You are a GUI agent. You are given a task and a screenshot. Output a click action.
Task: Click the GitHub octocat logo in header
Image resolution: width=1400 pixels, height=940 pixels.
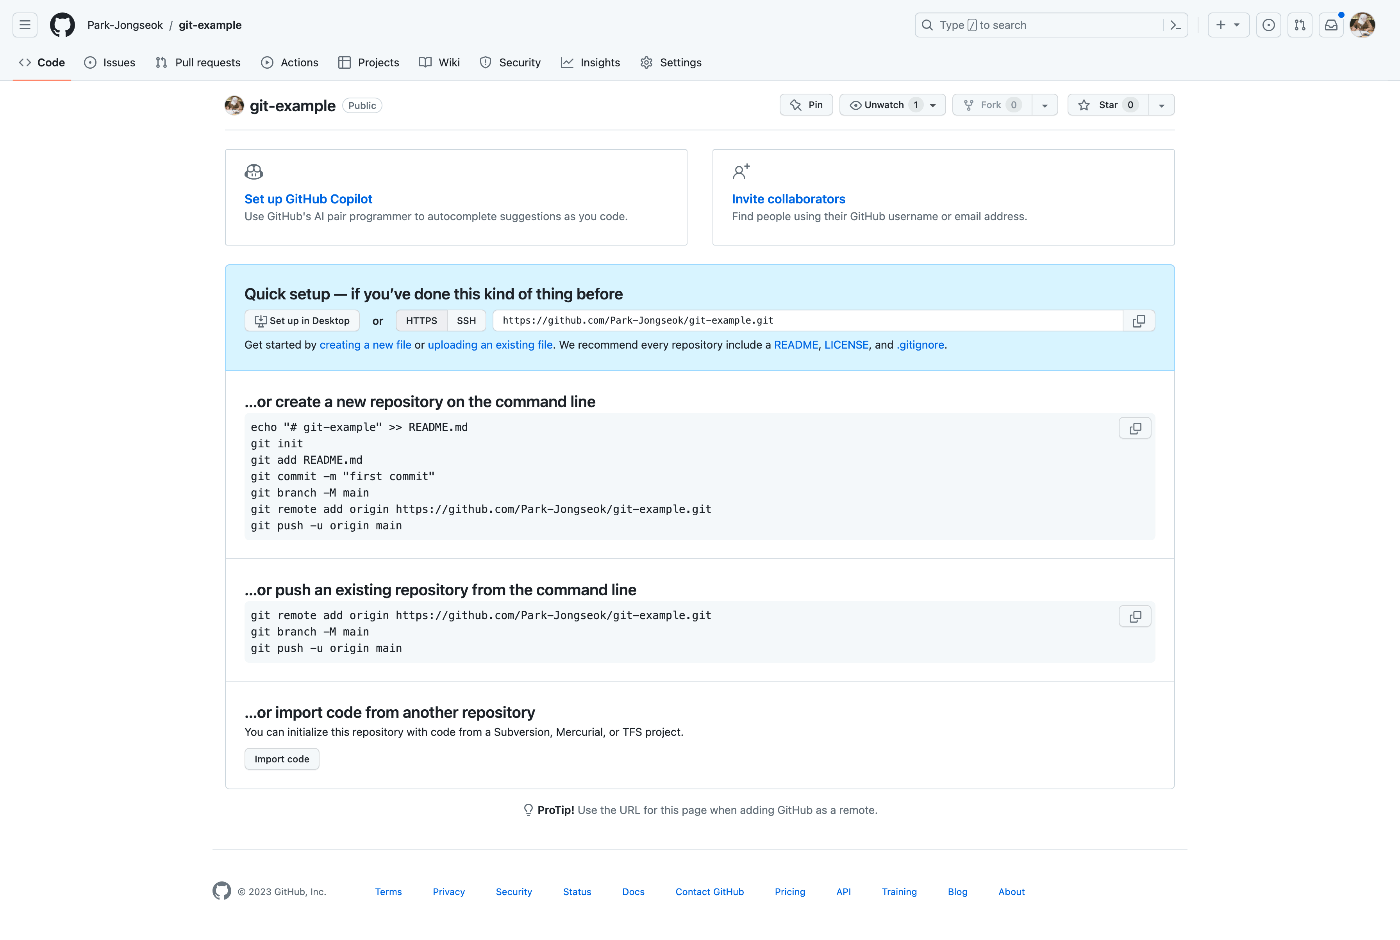(x=62, y=25)
